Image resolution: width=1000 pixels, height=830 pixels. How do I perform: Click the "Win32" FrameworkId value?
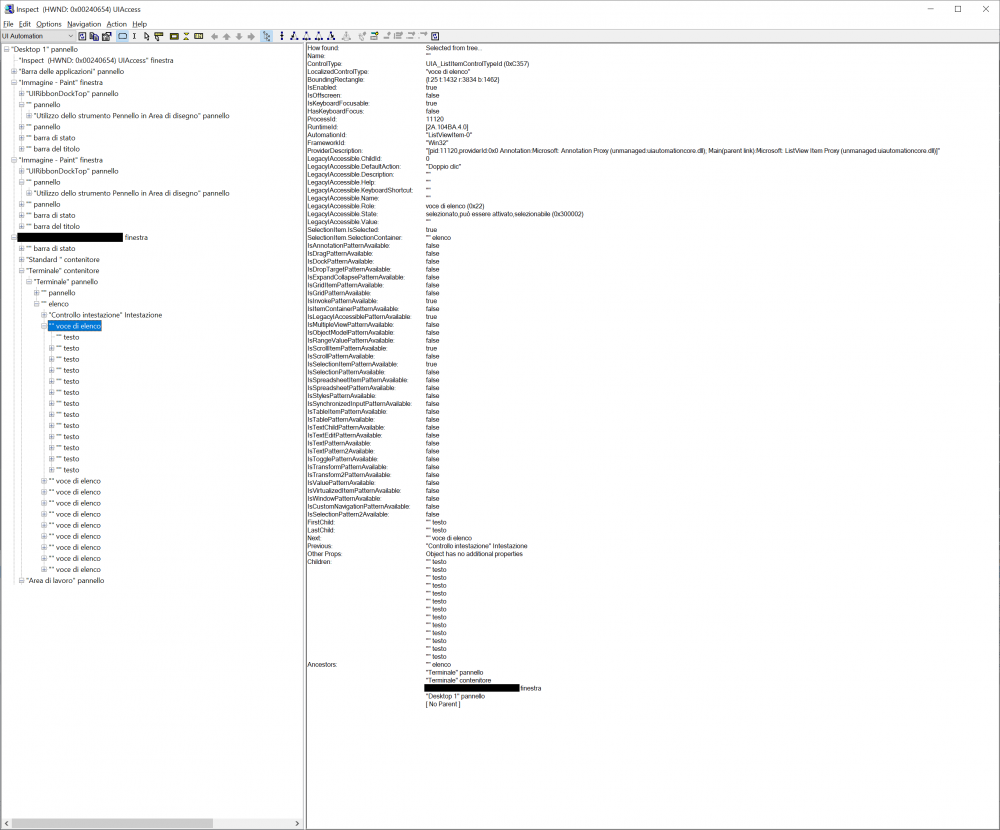437,143
